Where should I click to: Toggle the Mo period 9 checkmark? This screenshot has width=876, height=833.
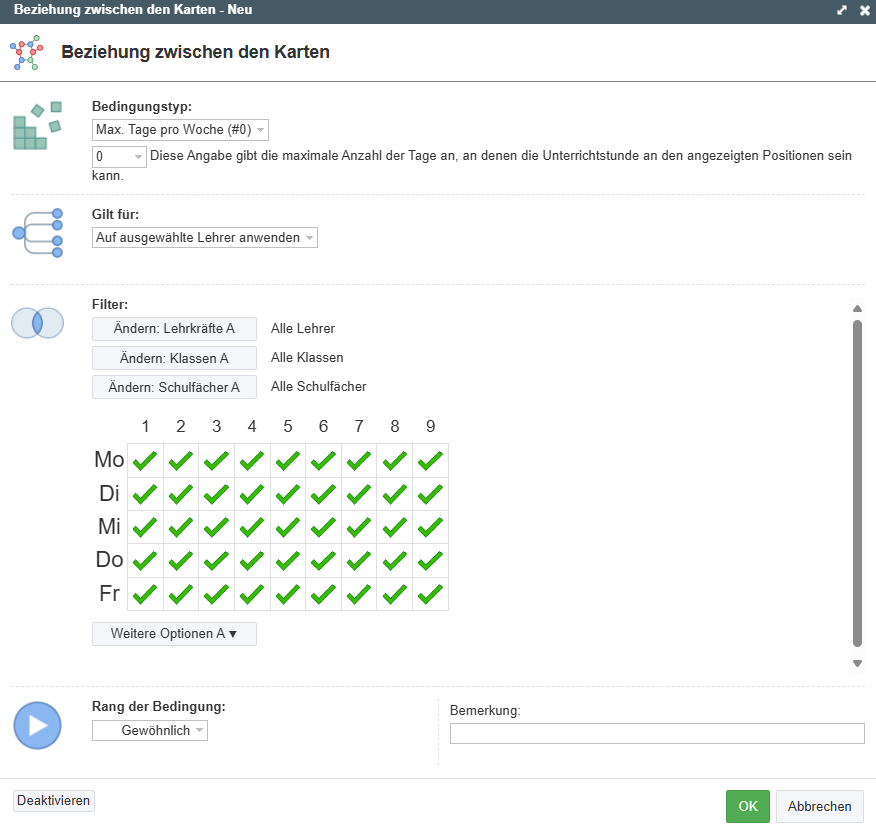(430, 461)
